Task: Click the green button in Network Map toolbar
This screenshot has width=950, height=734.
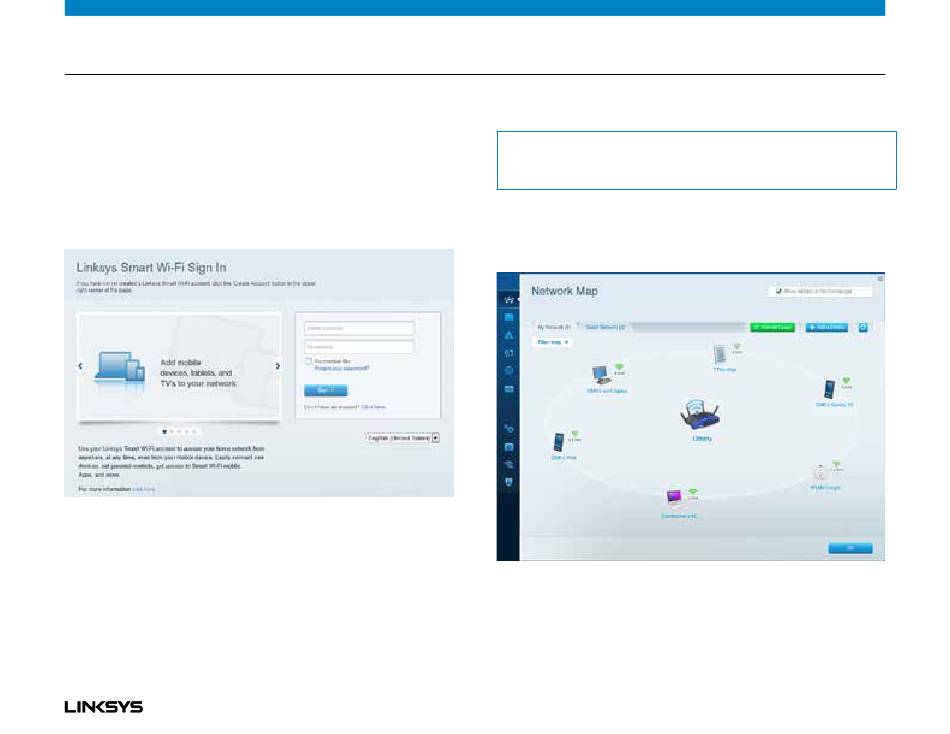Action: point(772,327)
